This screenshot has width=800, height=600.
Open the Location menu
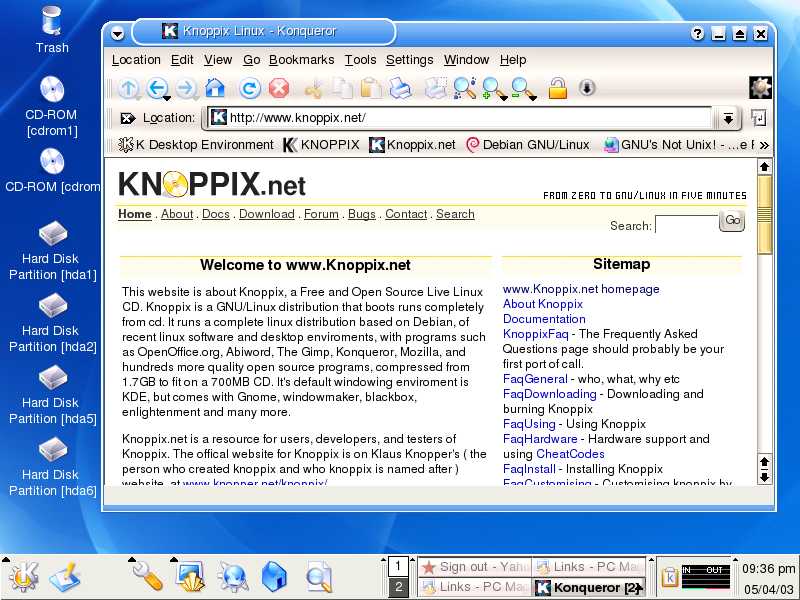pos(136,60)
